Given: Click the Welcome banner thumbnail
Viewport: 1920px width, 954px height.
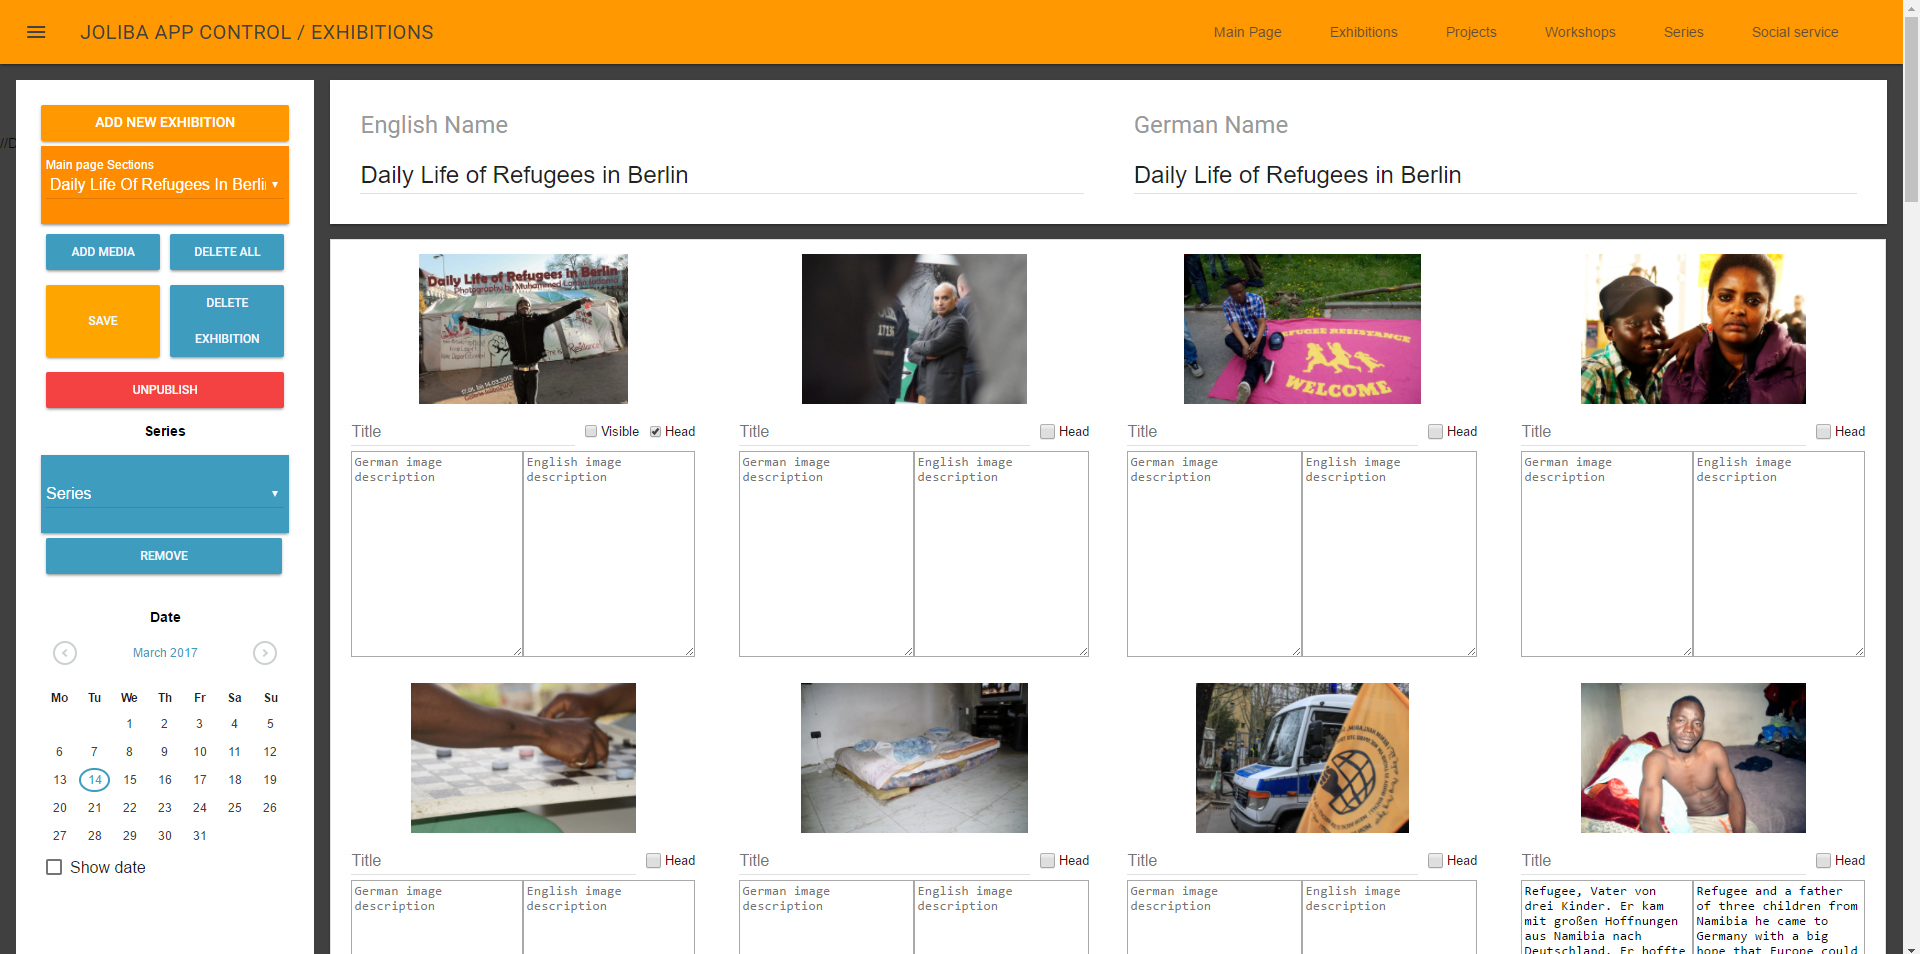Looking at the screenshot, I should tap(1302, 329).
